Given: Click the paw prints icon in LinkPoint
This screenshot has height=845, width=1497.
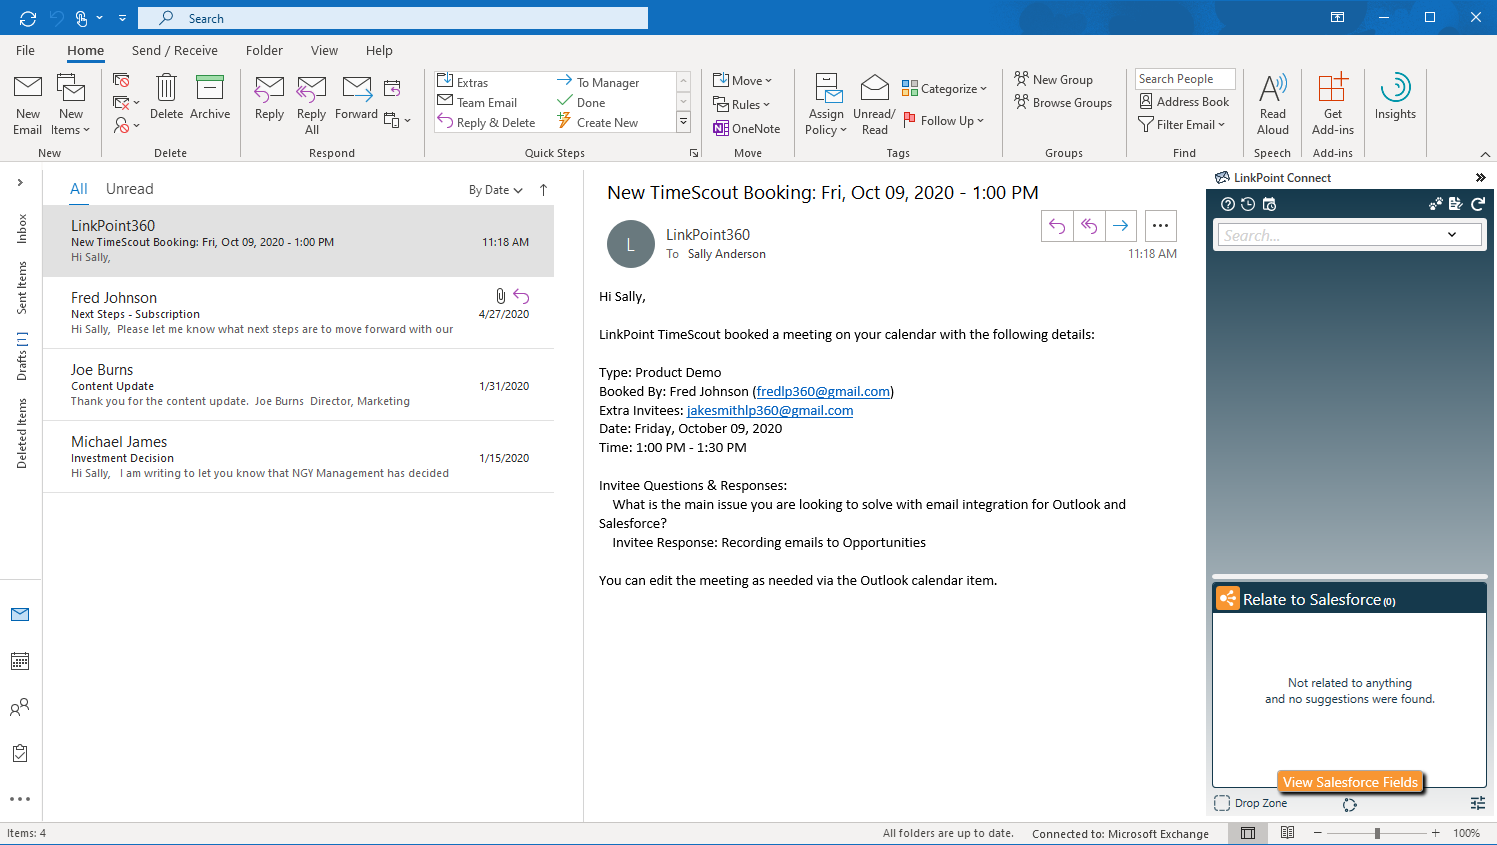Looking at the screenshot, I should tap(1436, 204).
